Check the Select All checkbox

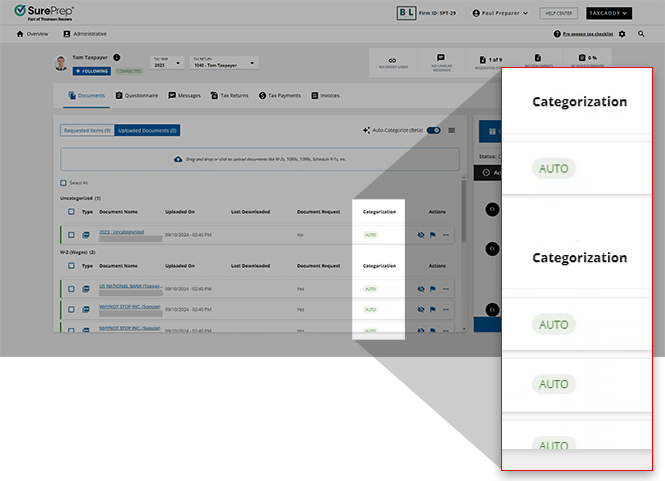click(x=63, y=183)
